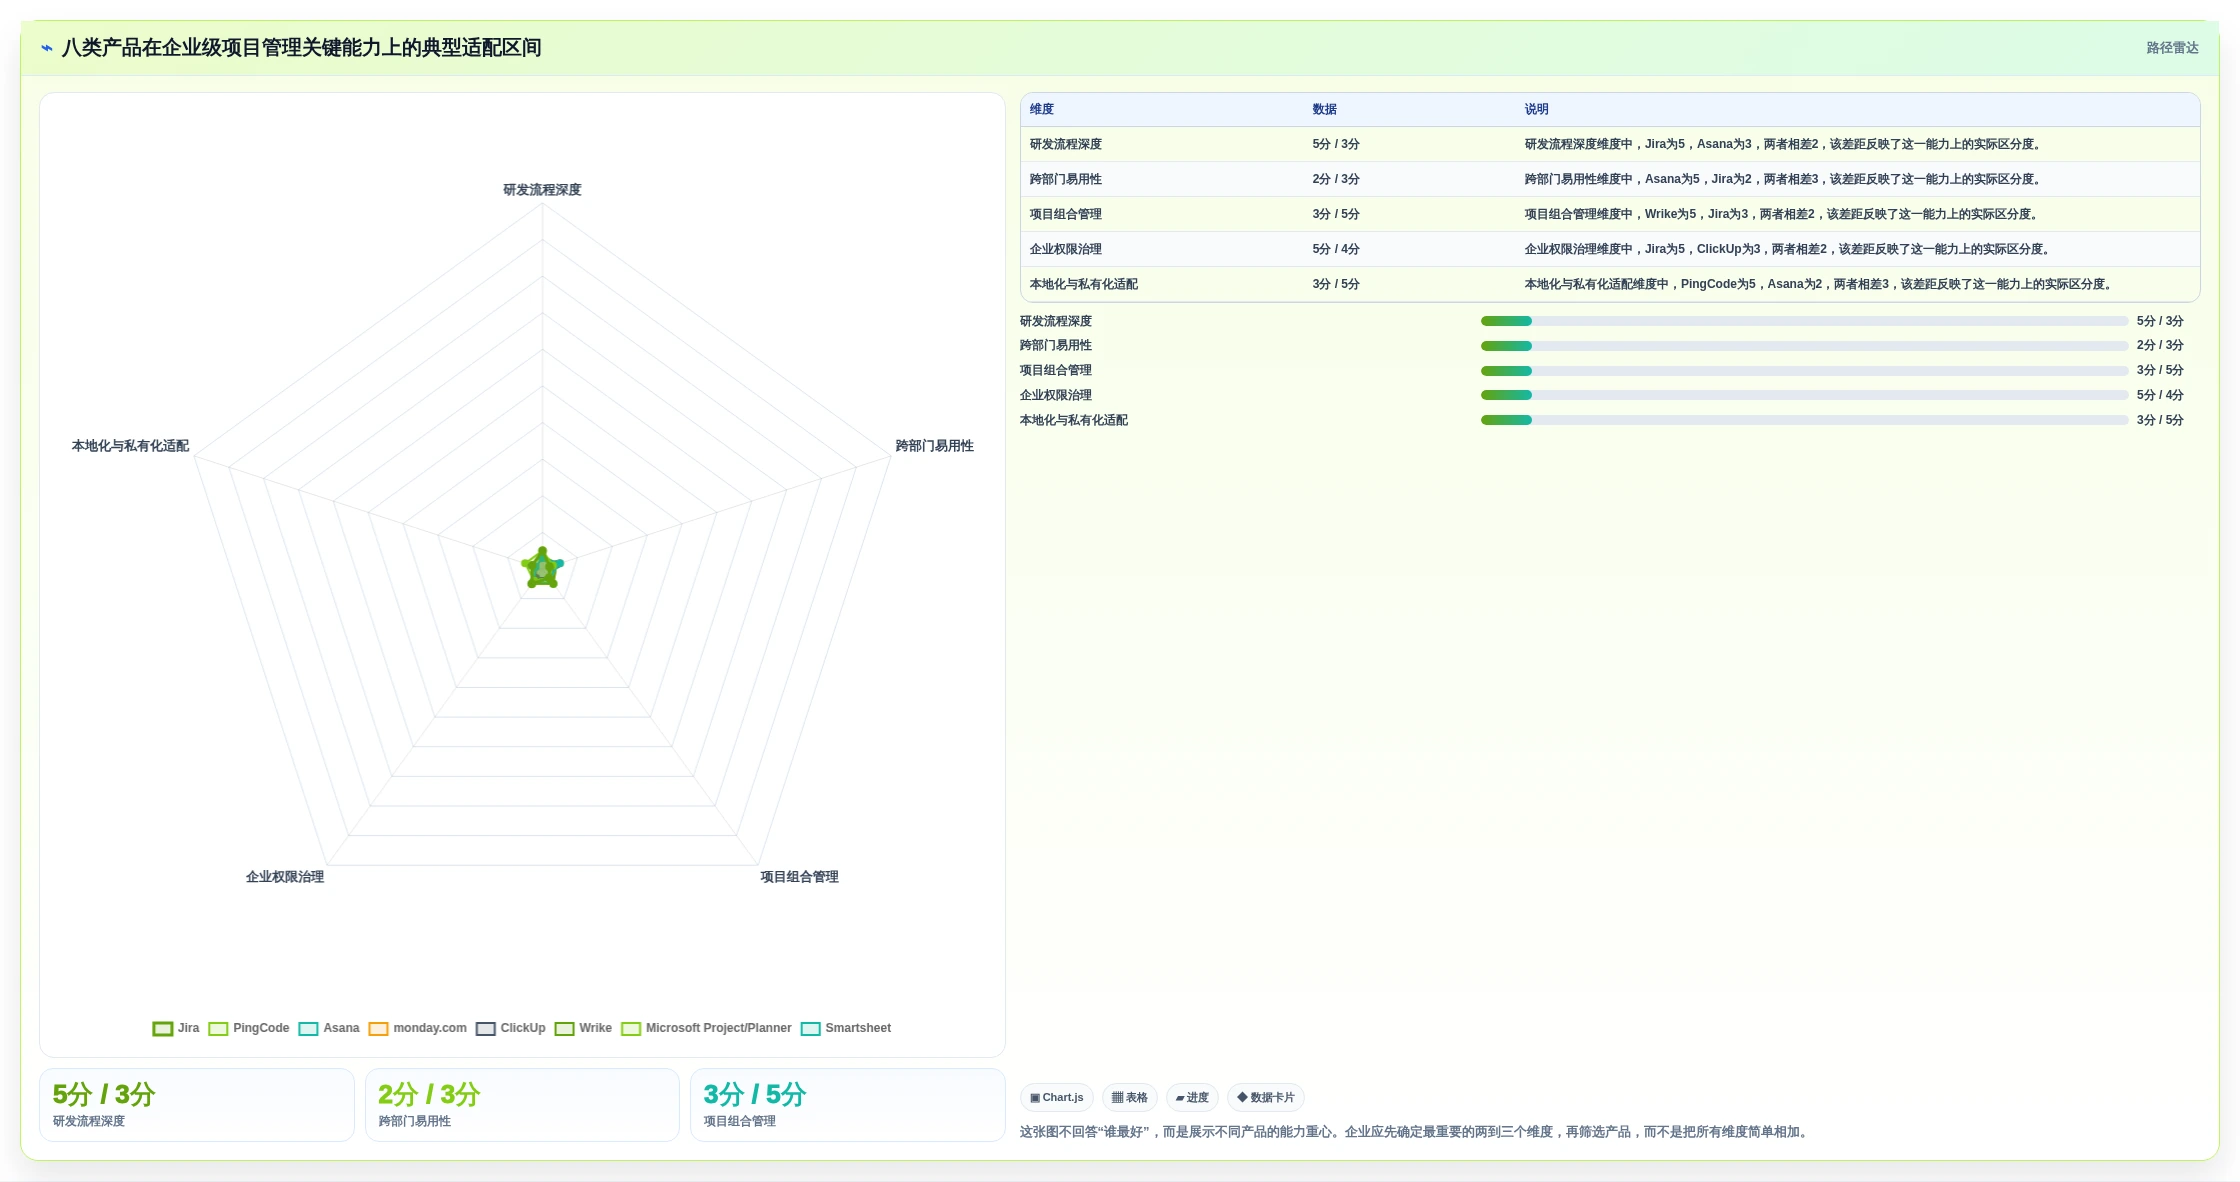Screen dimensions: 2240x1182
Task: Click the 表格 tag
Action: [1130, 1097]
